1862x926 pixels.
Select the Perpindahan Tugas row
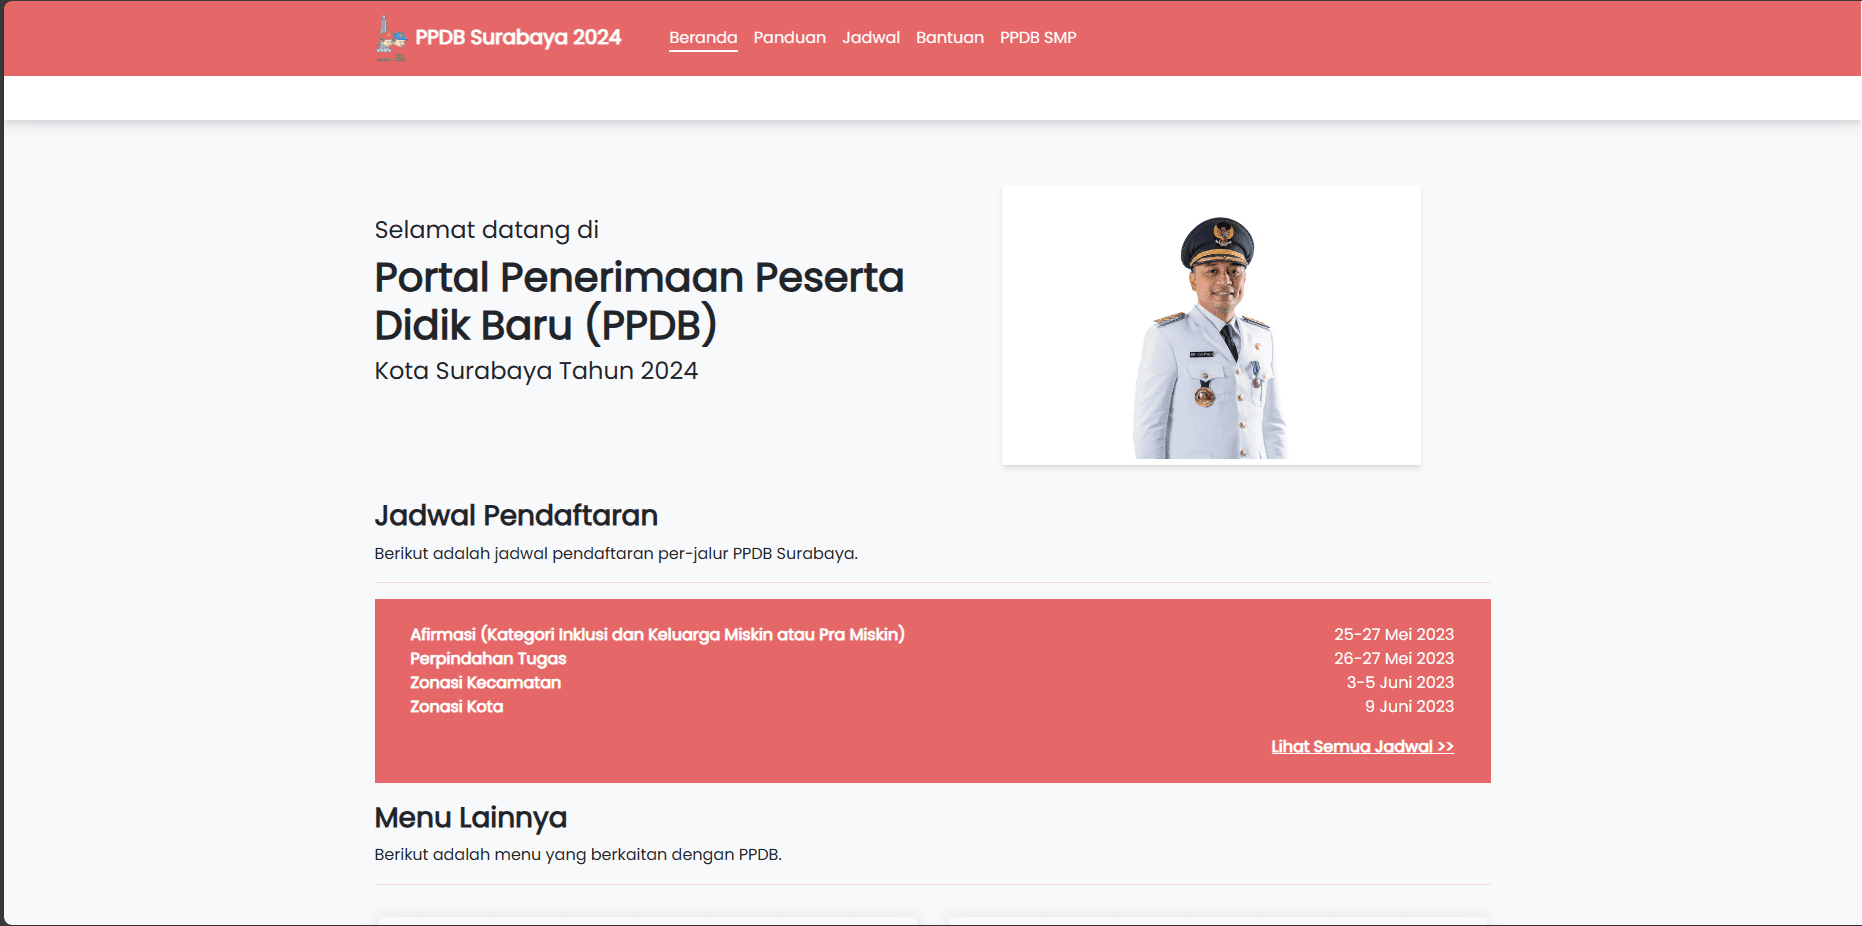coord(488,658)
